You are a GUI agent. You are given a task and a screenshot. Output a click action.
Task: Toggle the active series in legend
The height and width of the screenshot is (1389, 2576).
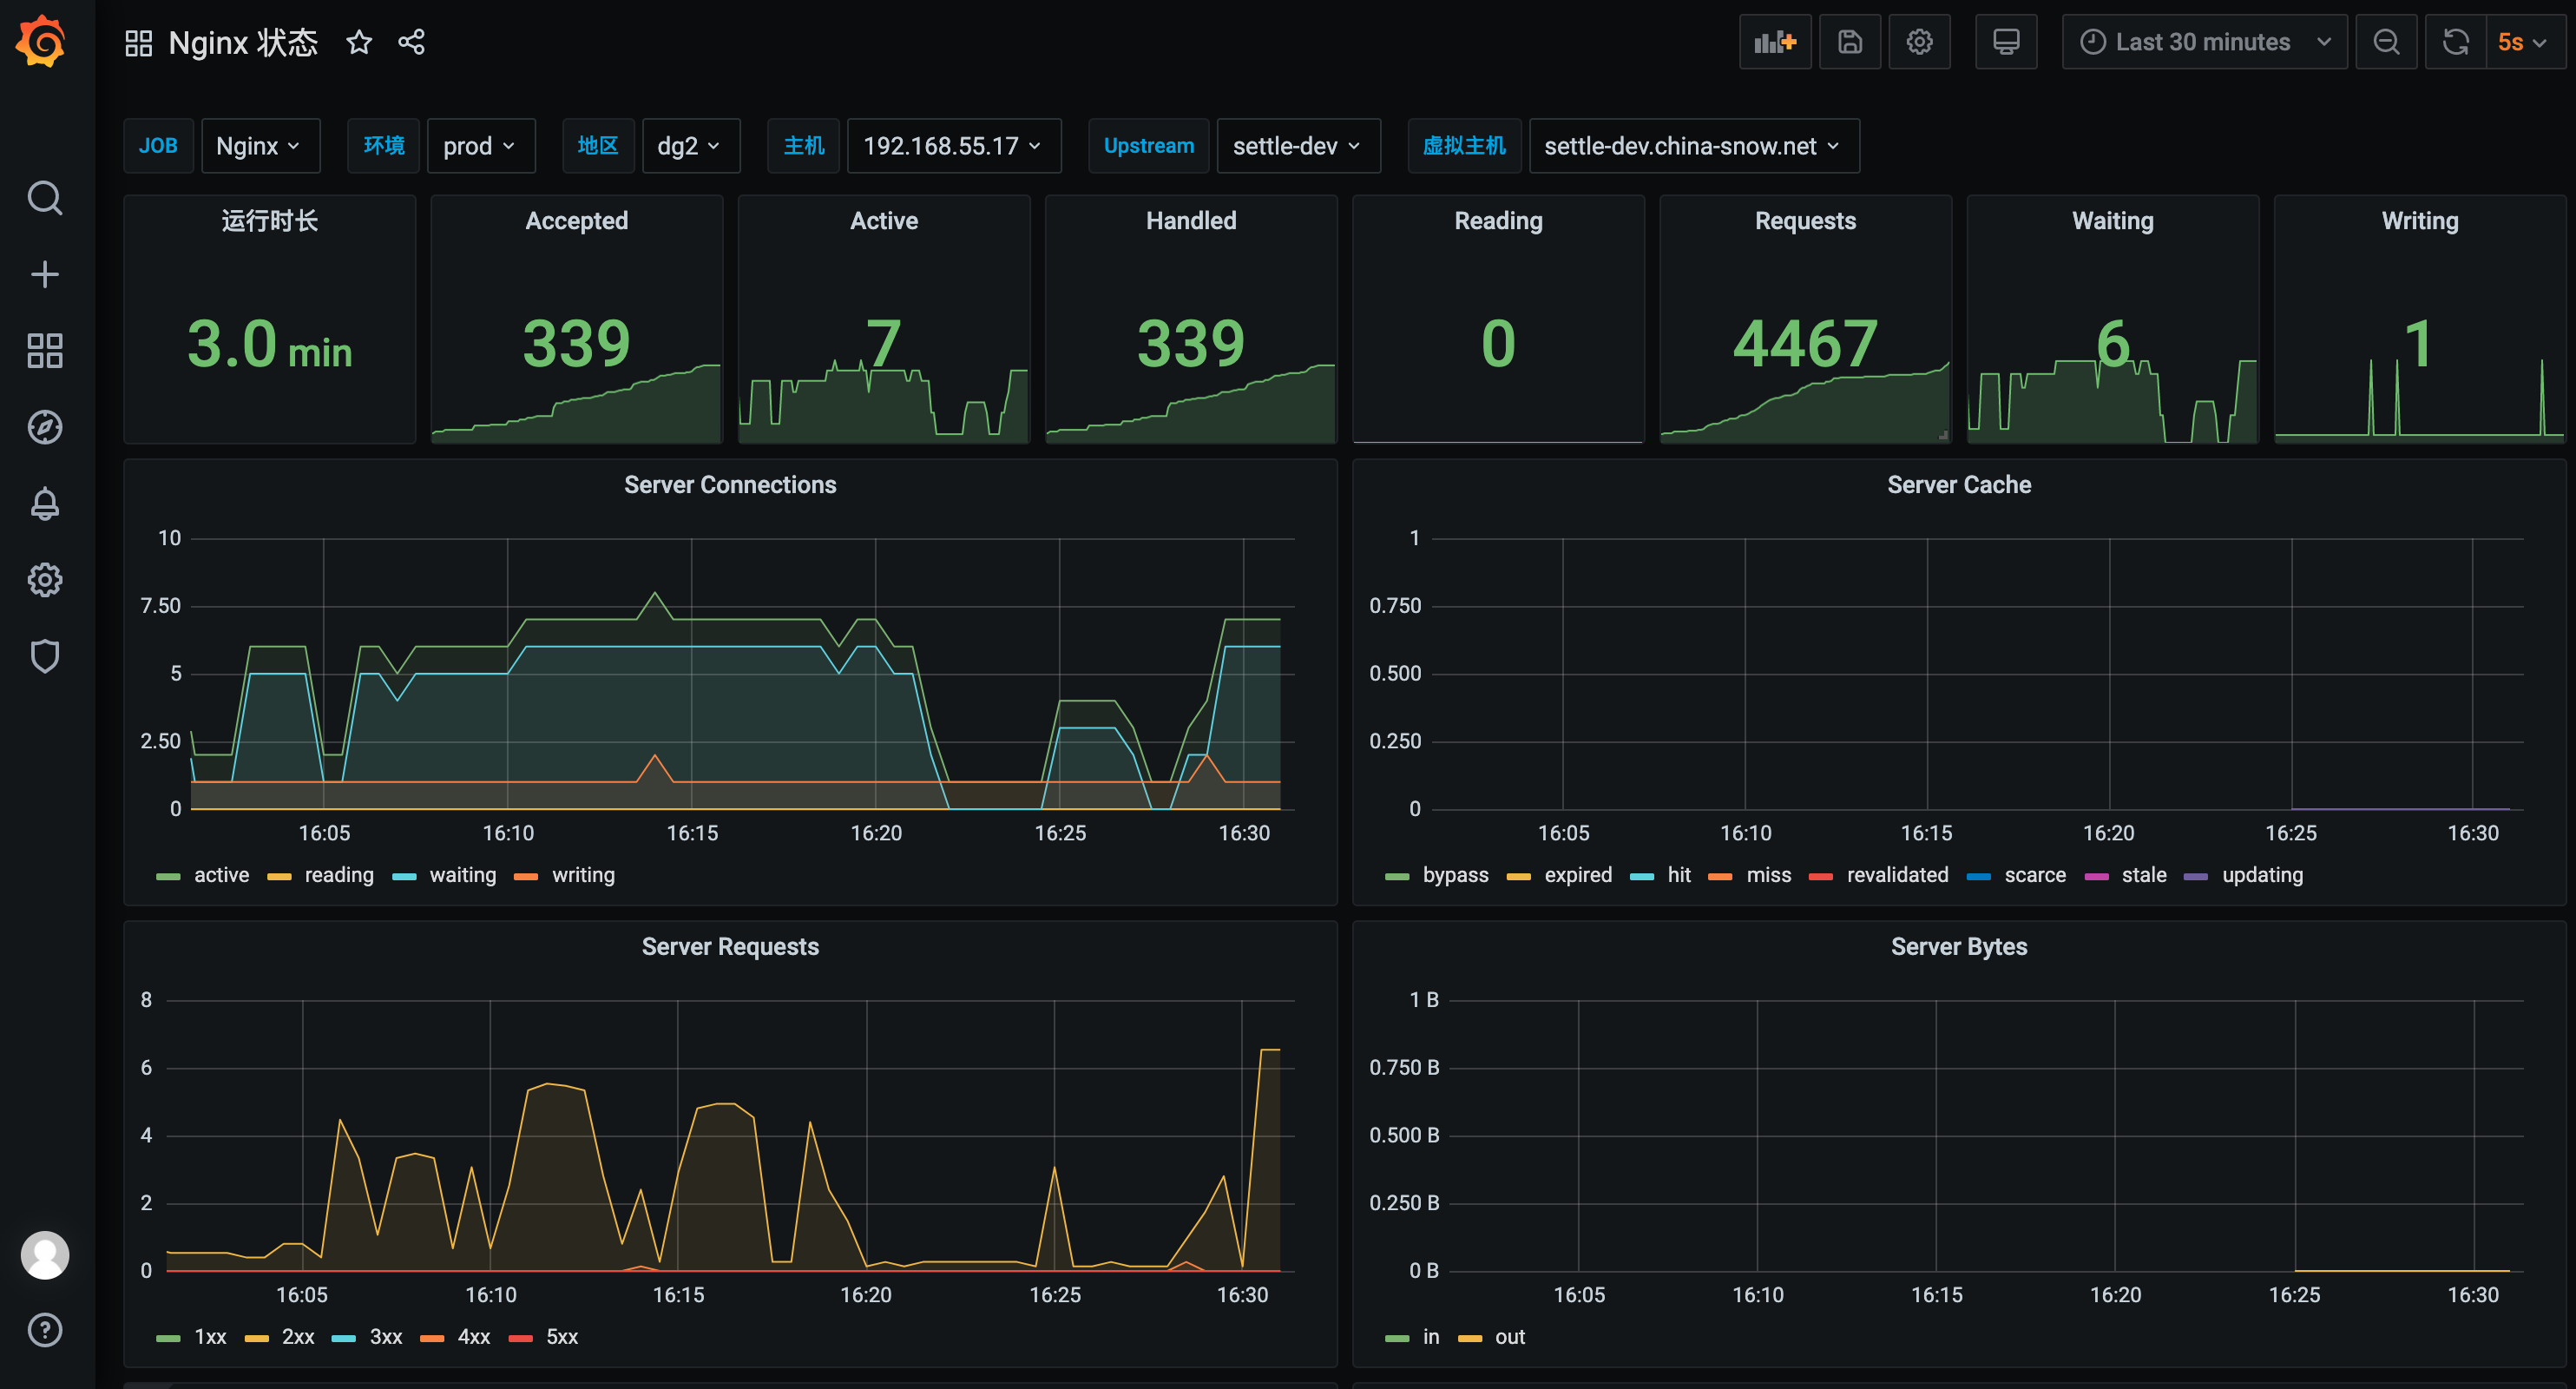[x=221, y=875]
